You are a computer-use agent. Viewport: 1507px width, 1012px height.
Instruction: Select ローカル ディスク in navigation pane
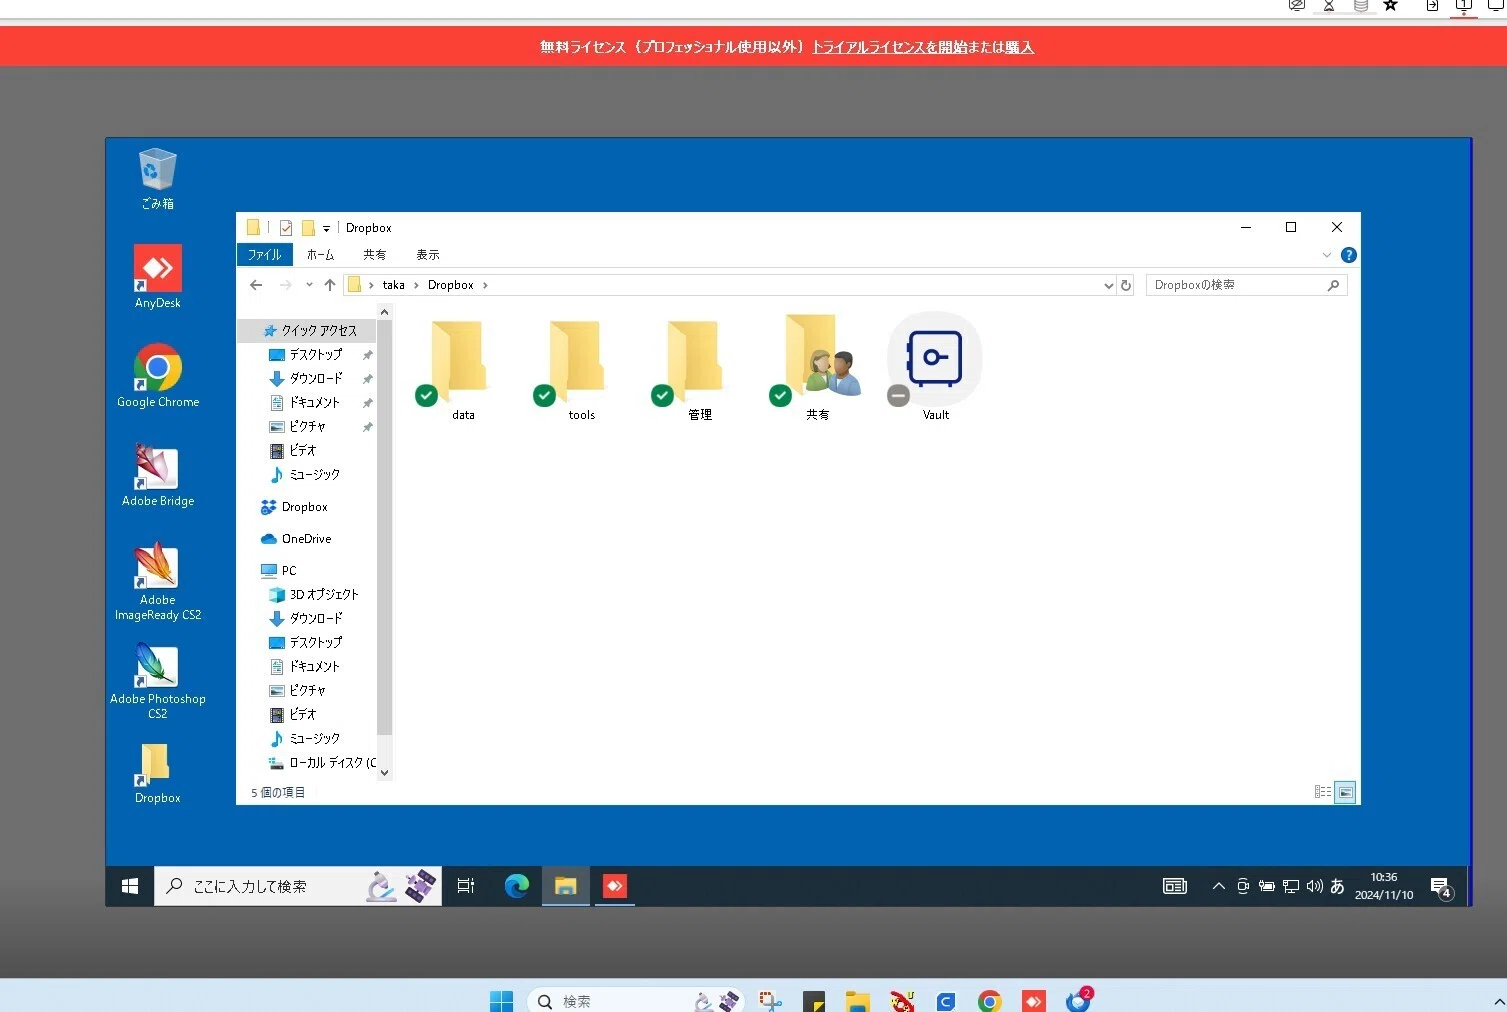(x=322, y=762)
